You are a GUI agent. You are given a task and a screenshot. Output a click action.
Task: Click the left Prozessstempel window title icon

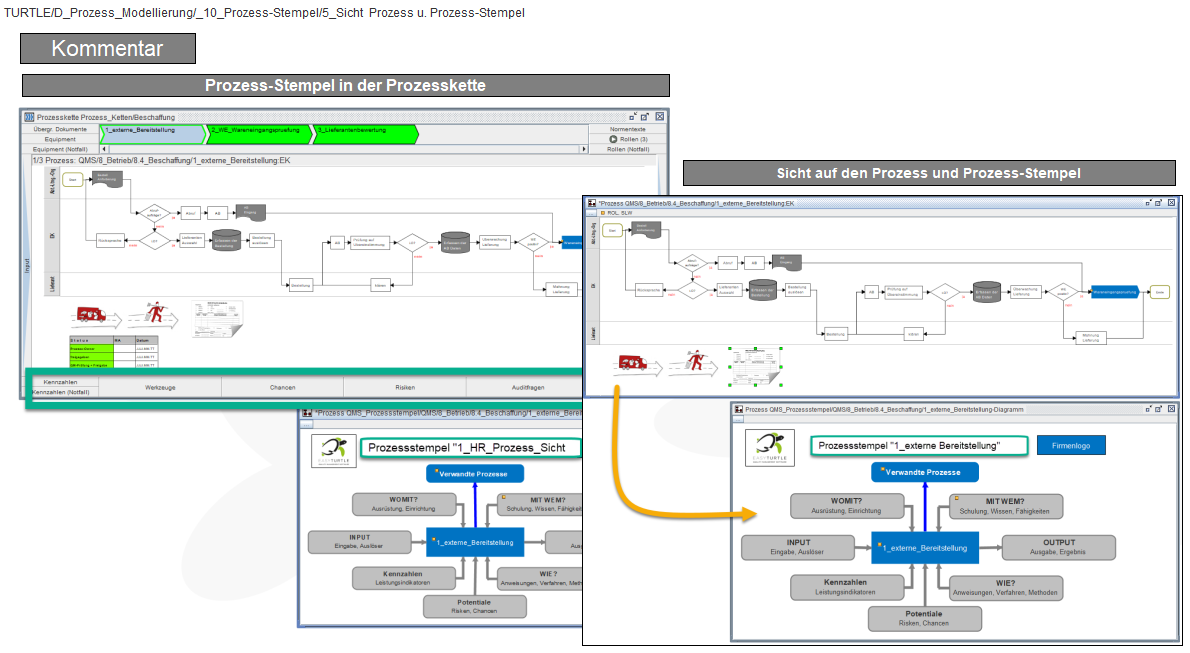click(x=307, y=413)
